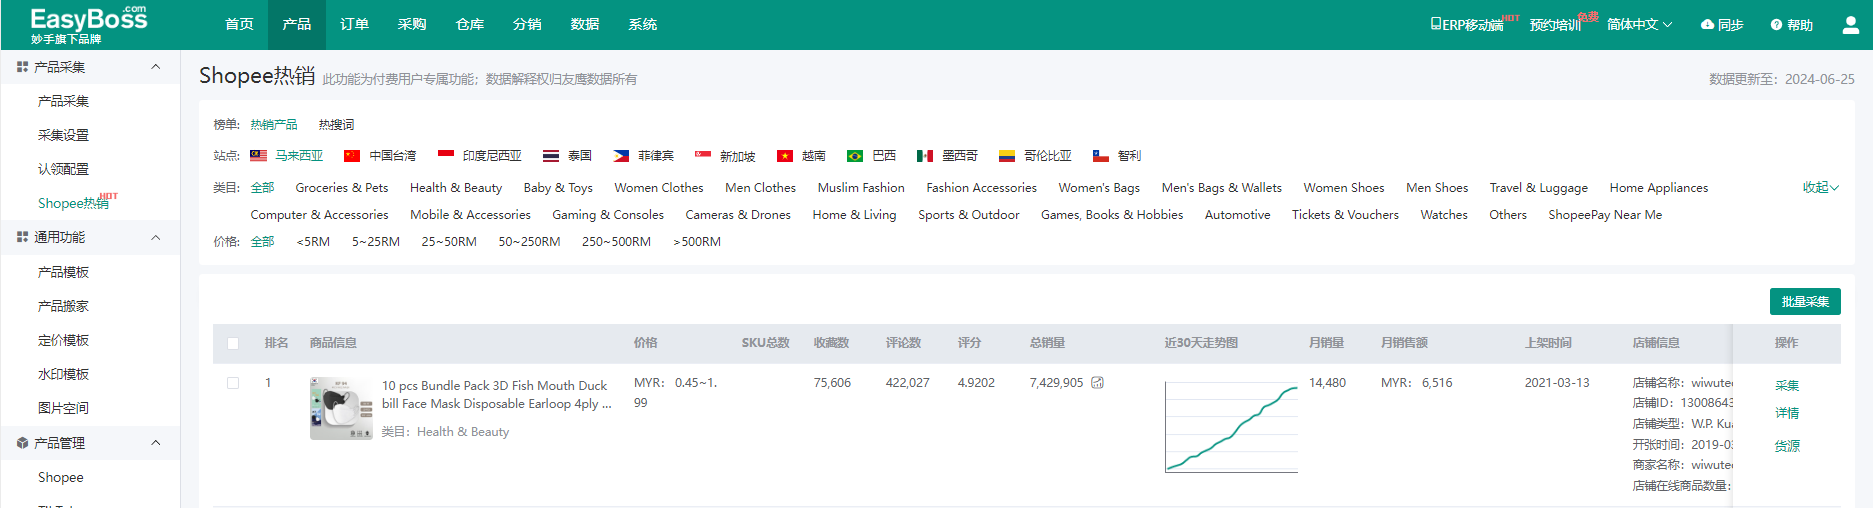Select the Mexico flag site
The width and height of the screenshot is (1873, 508).
925,156
